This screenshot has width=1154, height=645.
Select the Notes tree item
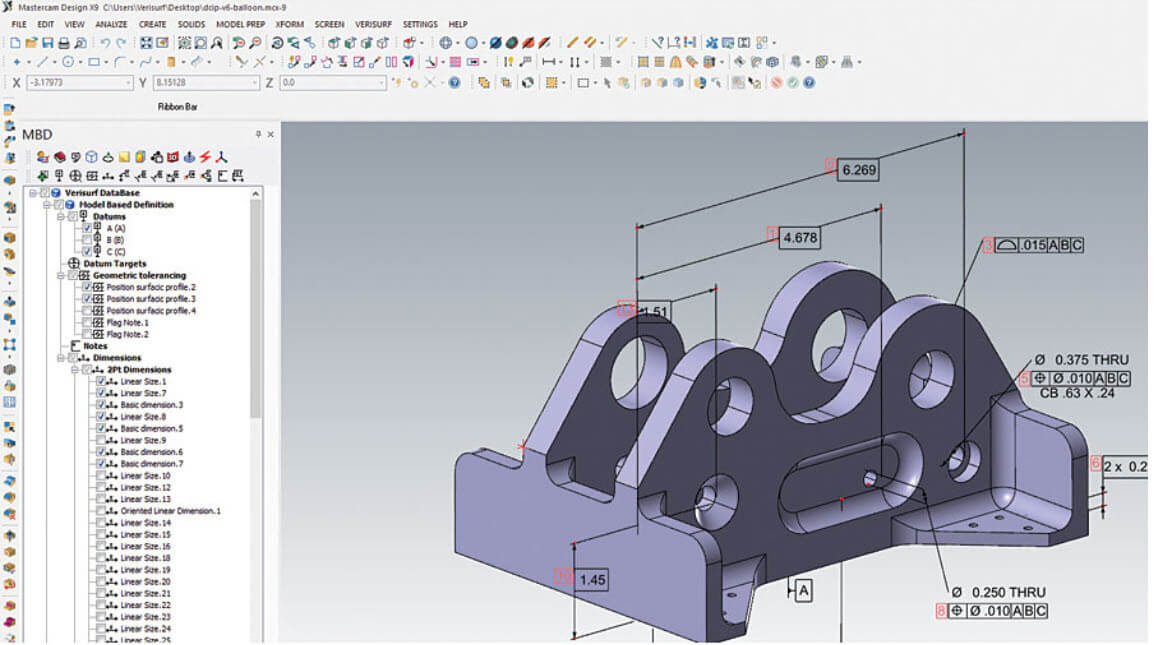tap(95, 346)
